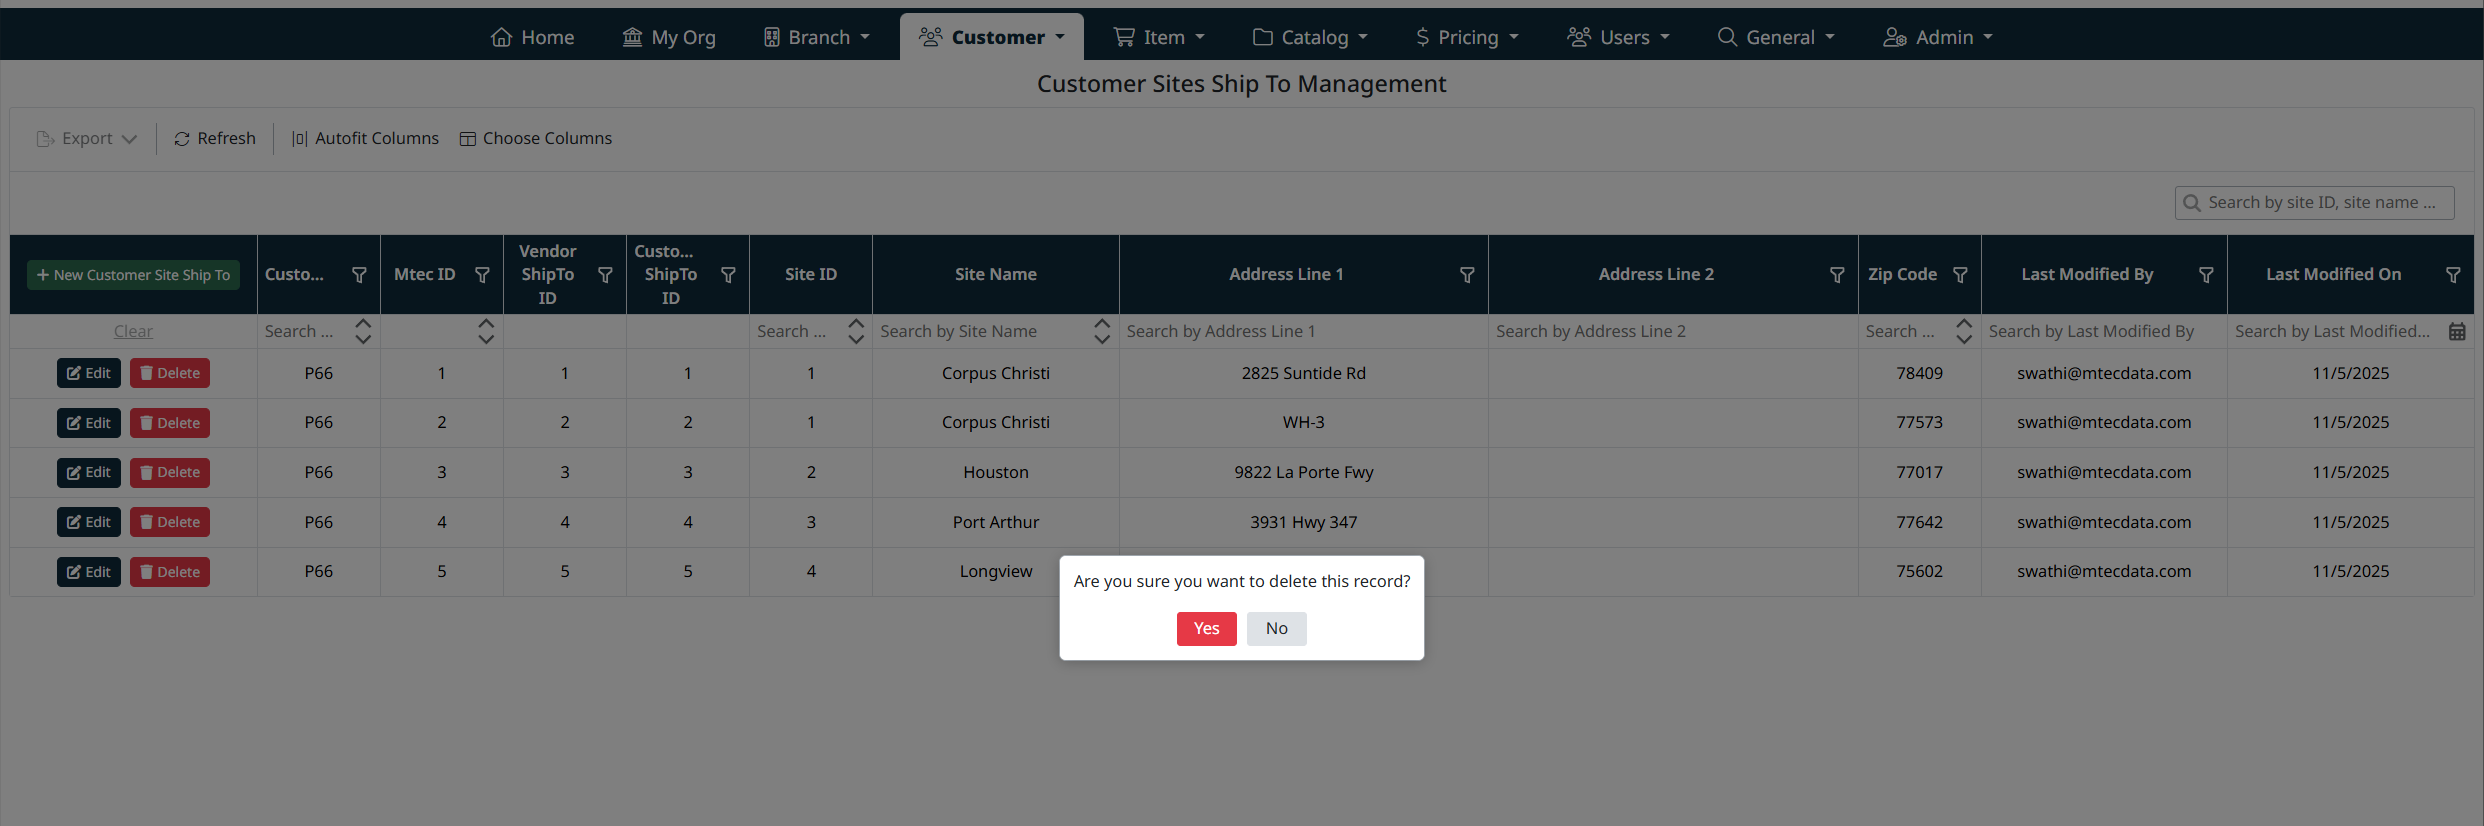Click the Clear filters link

(133, 331)
